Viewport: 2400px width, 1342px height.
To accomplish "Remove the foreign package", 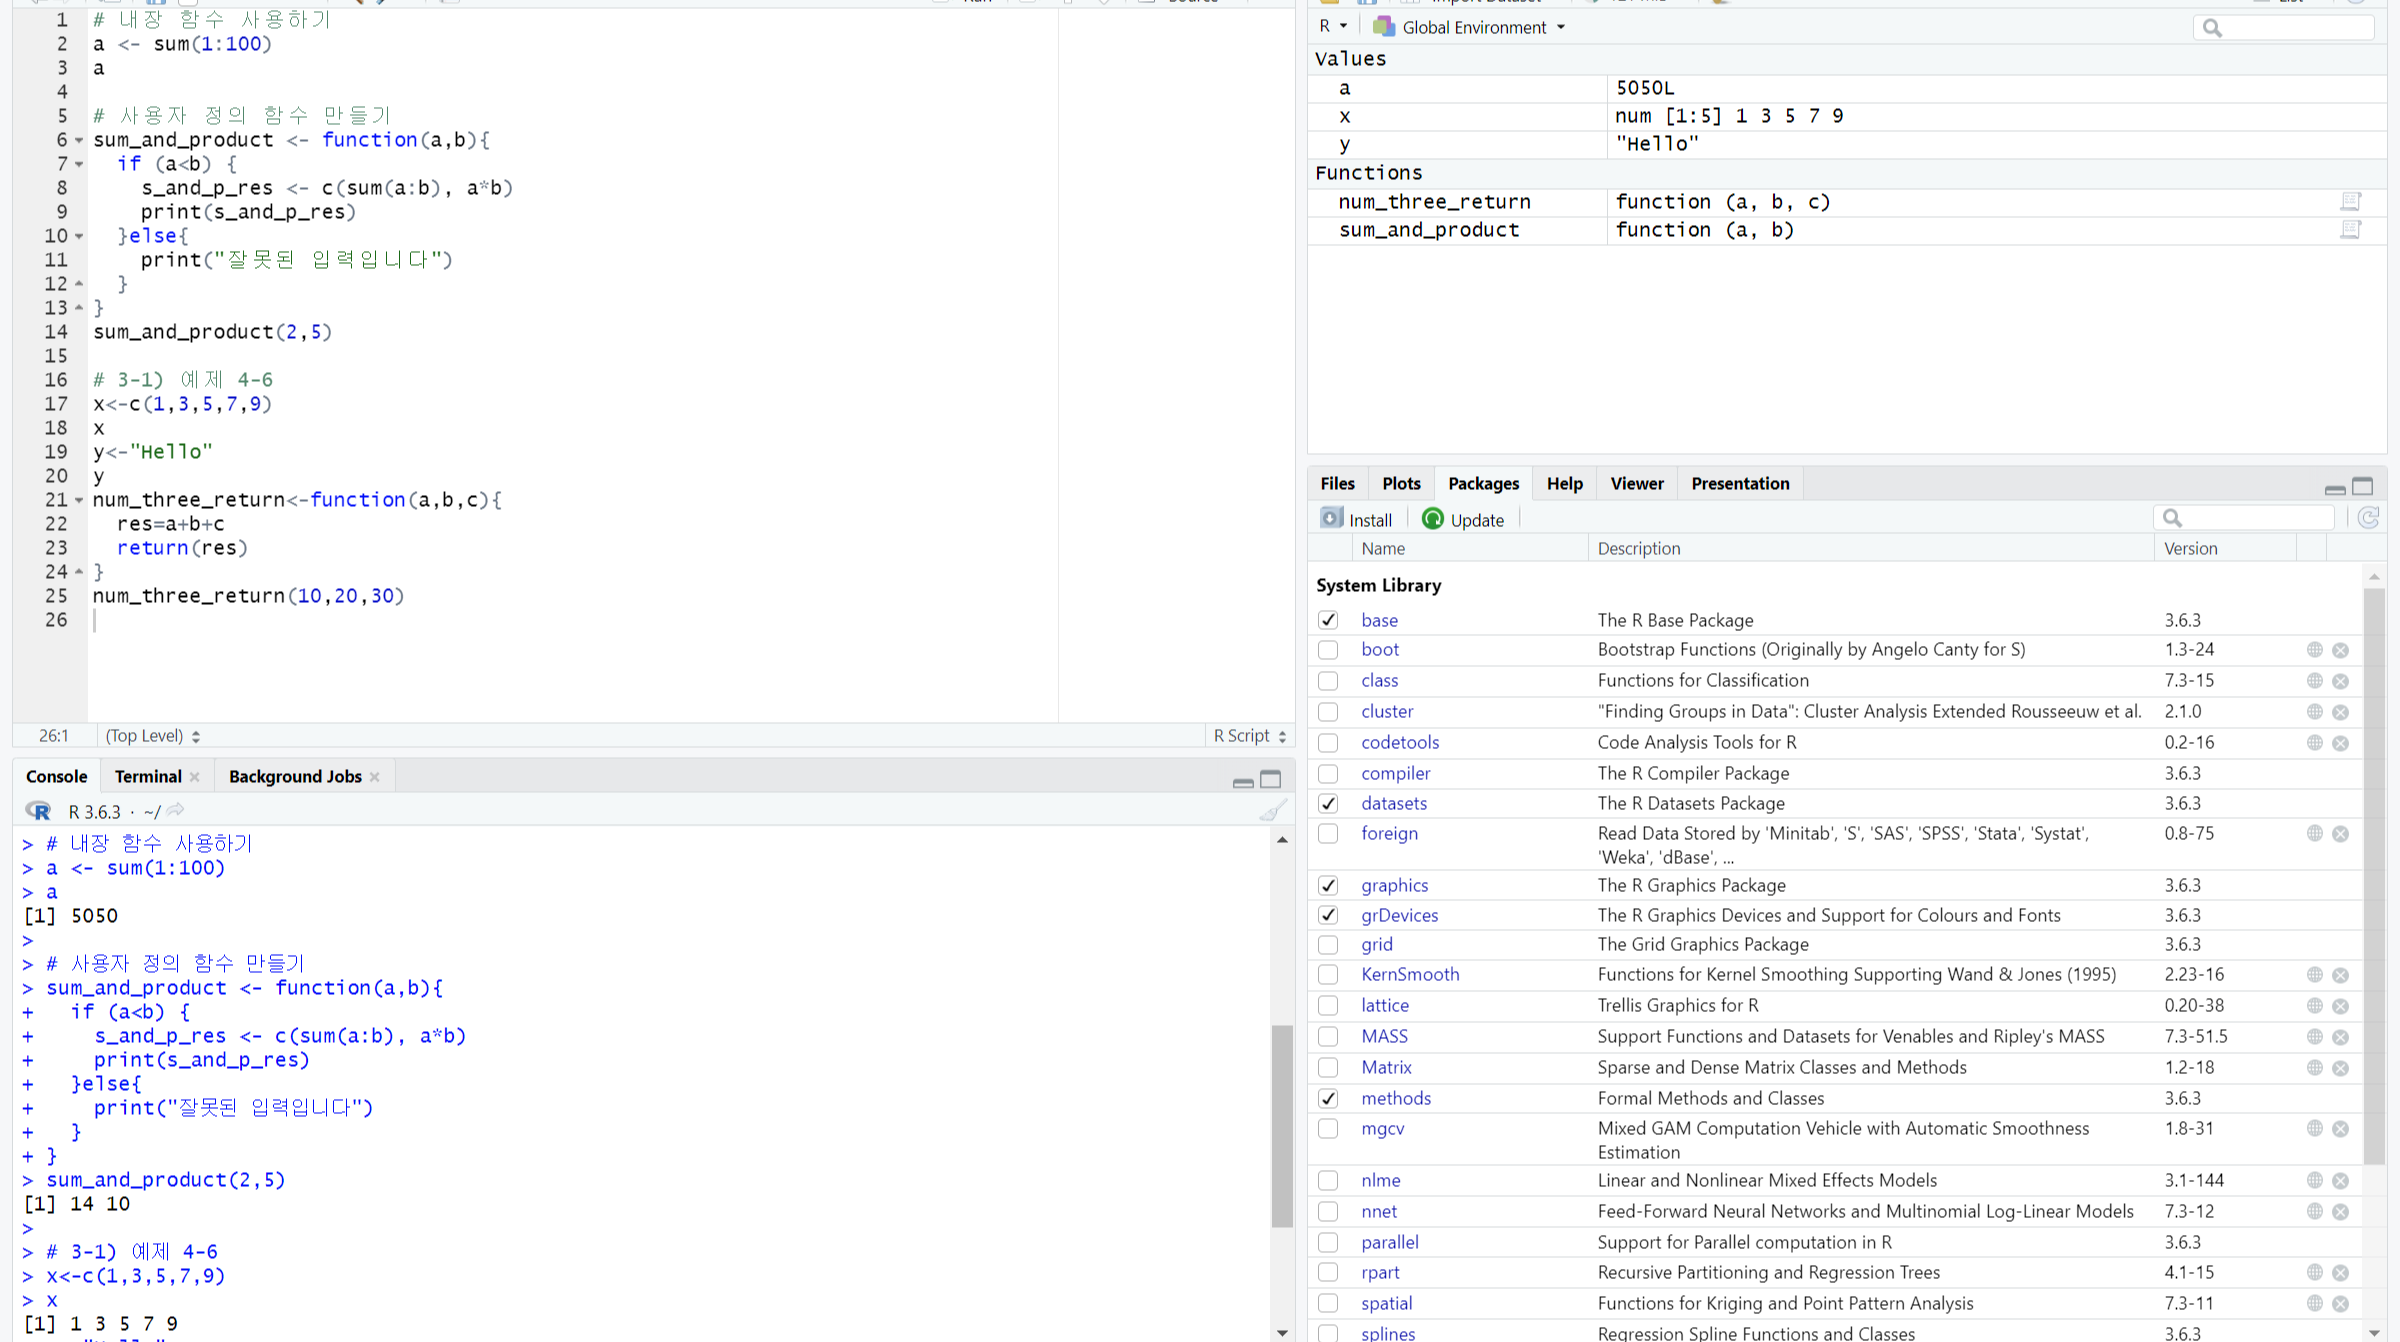I will 2341,834.
